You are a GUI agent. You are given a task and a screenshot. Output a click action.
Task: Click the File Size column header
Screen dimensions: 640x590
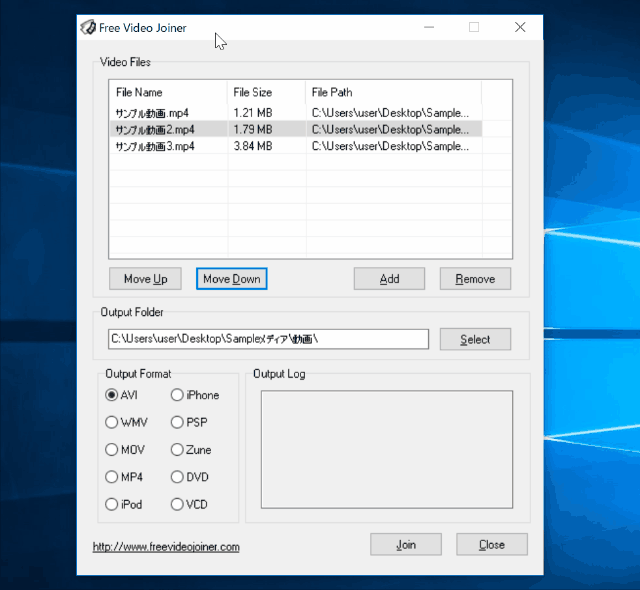click(266, 92)
